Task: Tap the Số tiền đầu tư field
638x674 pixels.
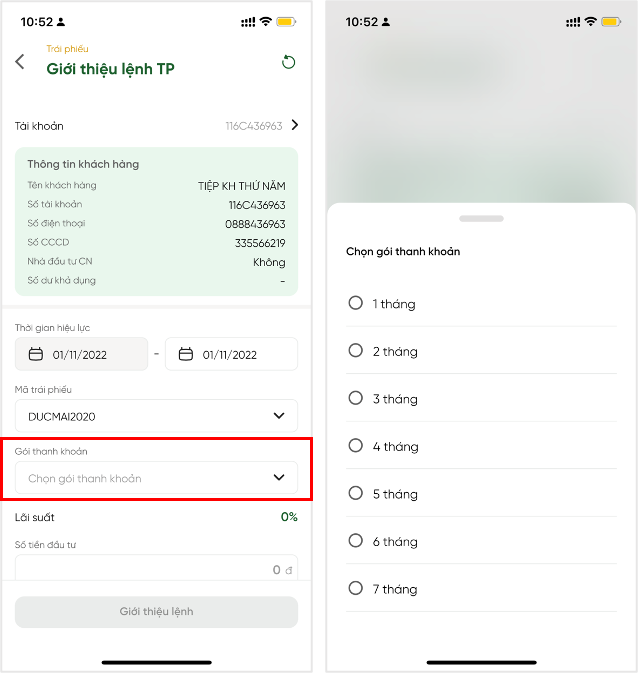Action: [156, 568]
